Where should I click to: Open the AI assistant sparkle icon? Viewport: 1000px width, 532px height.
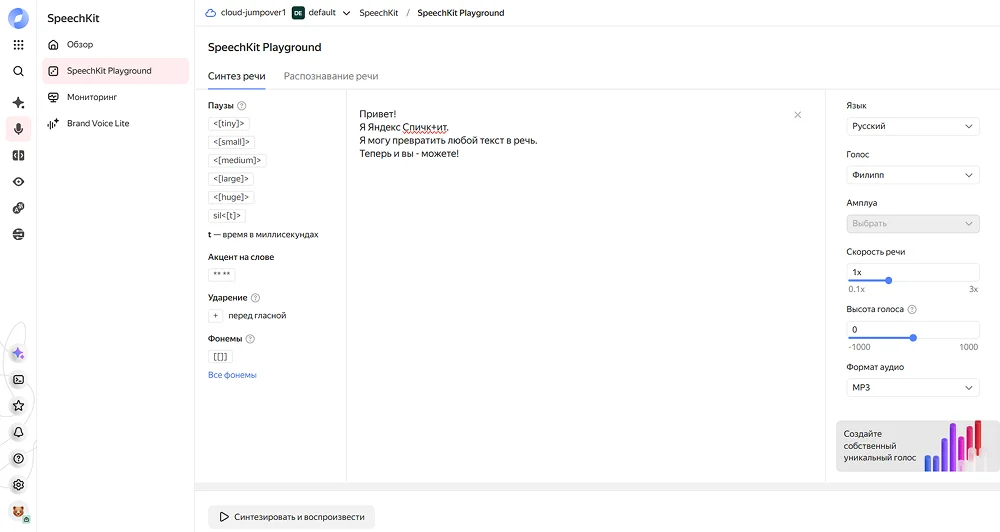point(18,353)
